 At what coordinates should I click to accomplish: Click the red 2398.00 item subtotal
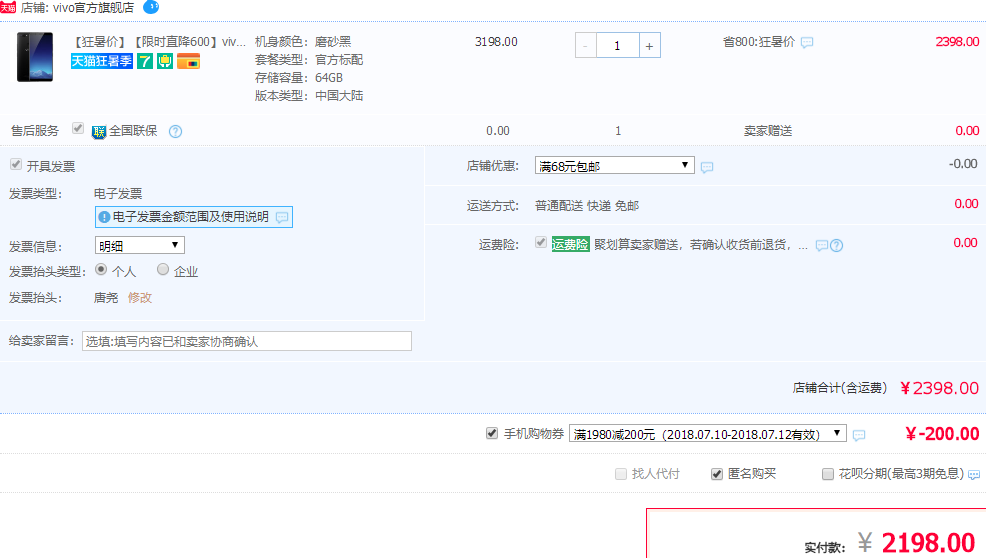pos(957,42)
